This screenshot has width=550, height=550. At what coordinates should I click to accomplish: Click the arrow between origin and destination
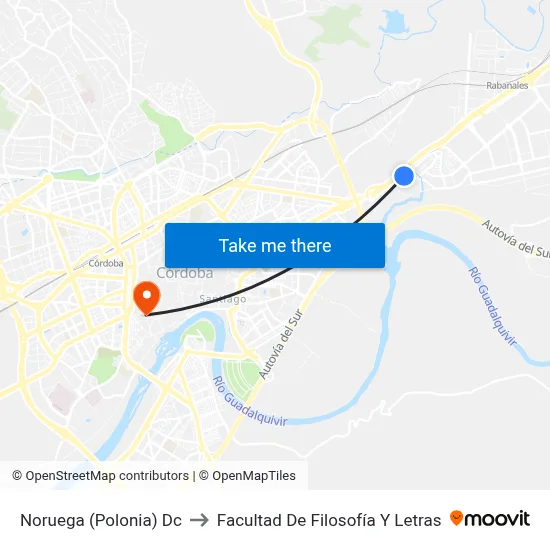click(x=199, y=520)
